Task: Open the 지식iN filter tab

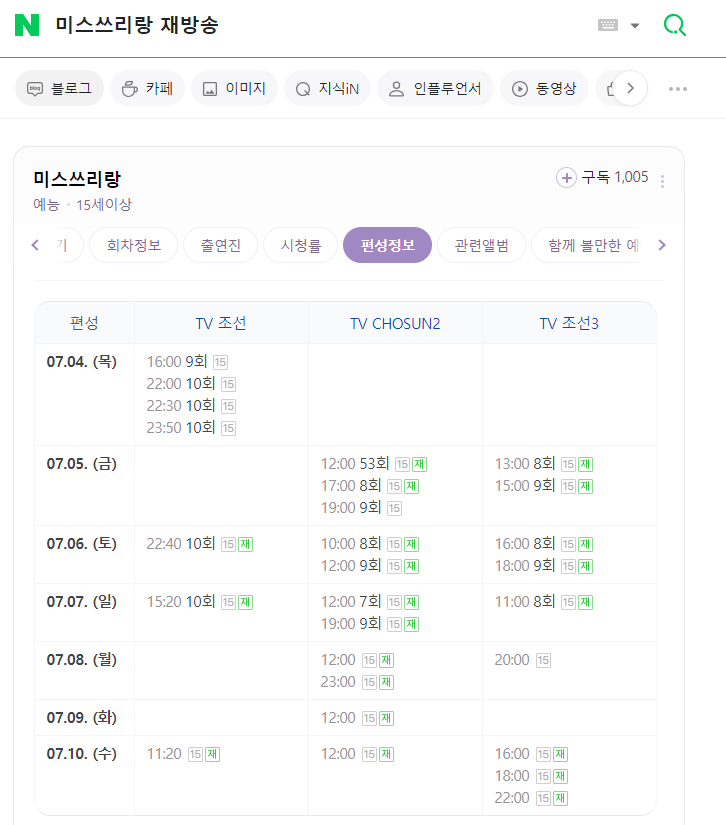Action: point(327,88)
